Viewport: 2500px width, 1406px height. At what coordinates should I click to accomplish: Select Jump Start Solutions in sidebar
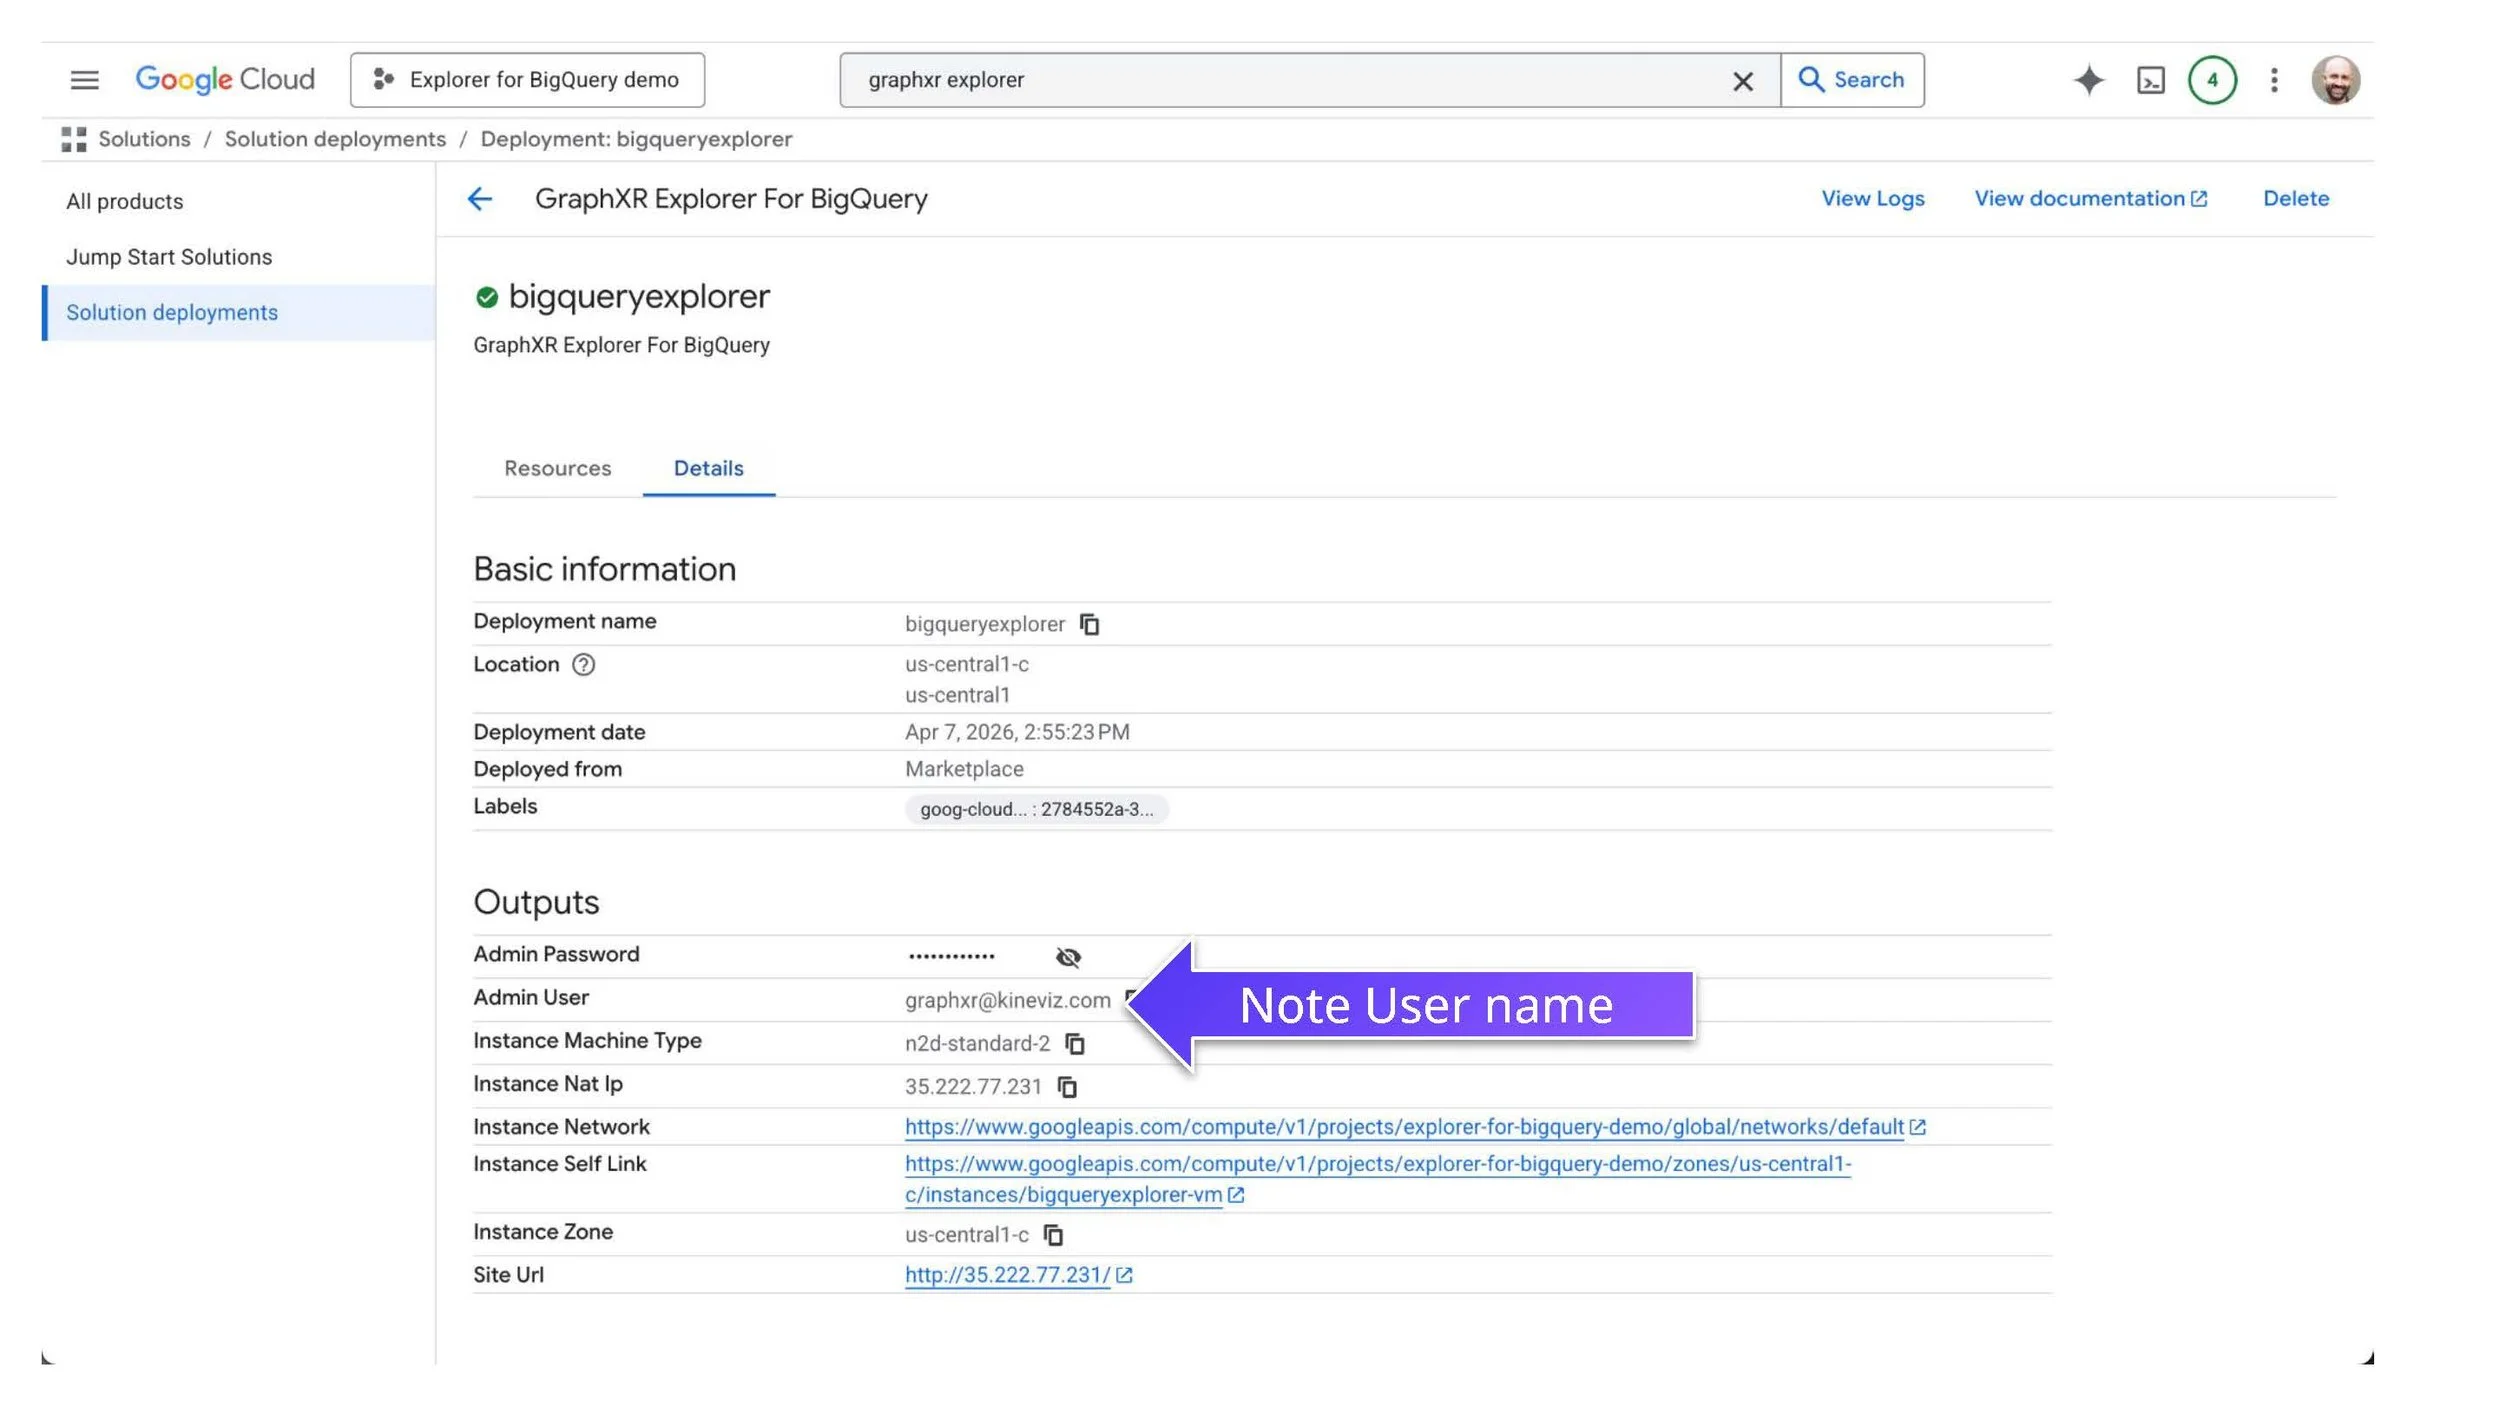tap(169, 257)
